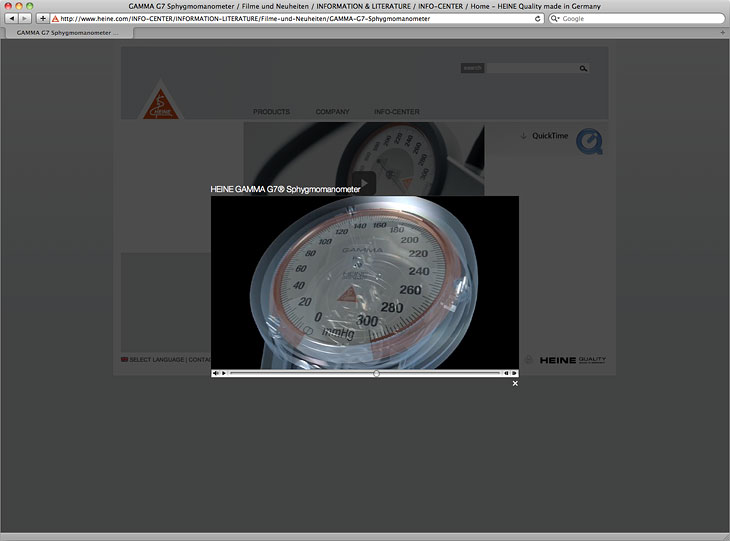Click the site search label button
This screenshot has height=541, width=730.
click(473, 68)
